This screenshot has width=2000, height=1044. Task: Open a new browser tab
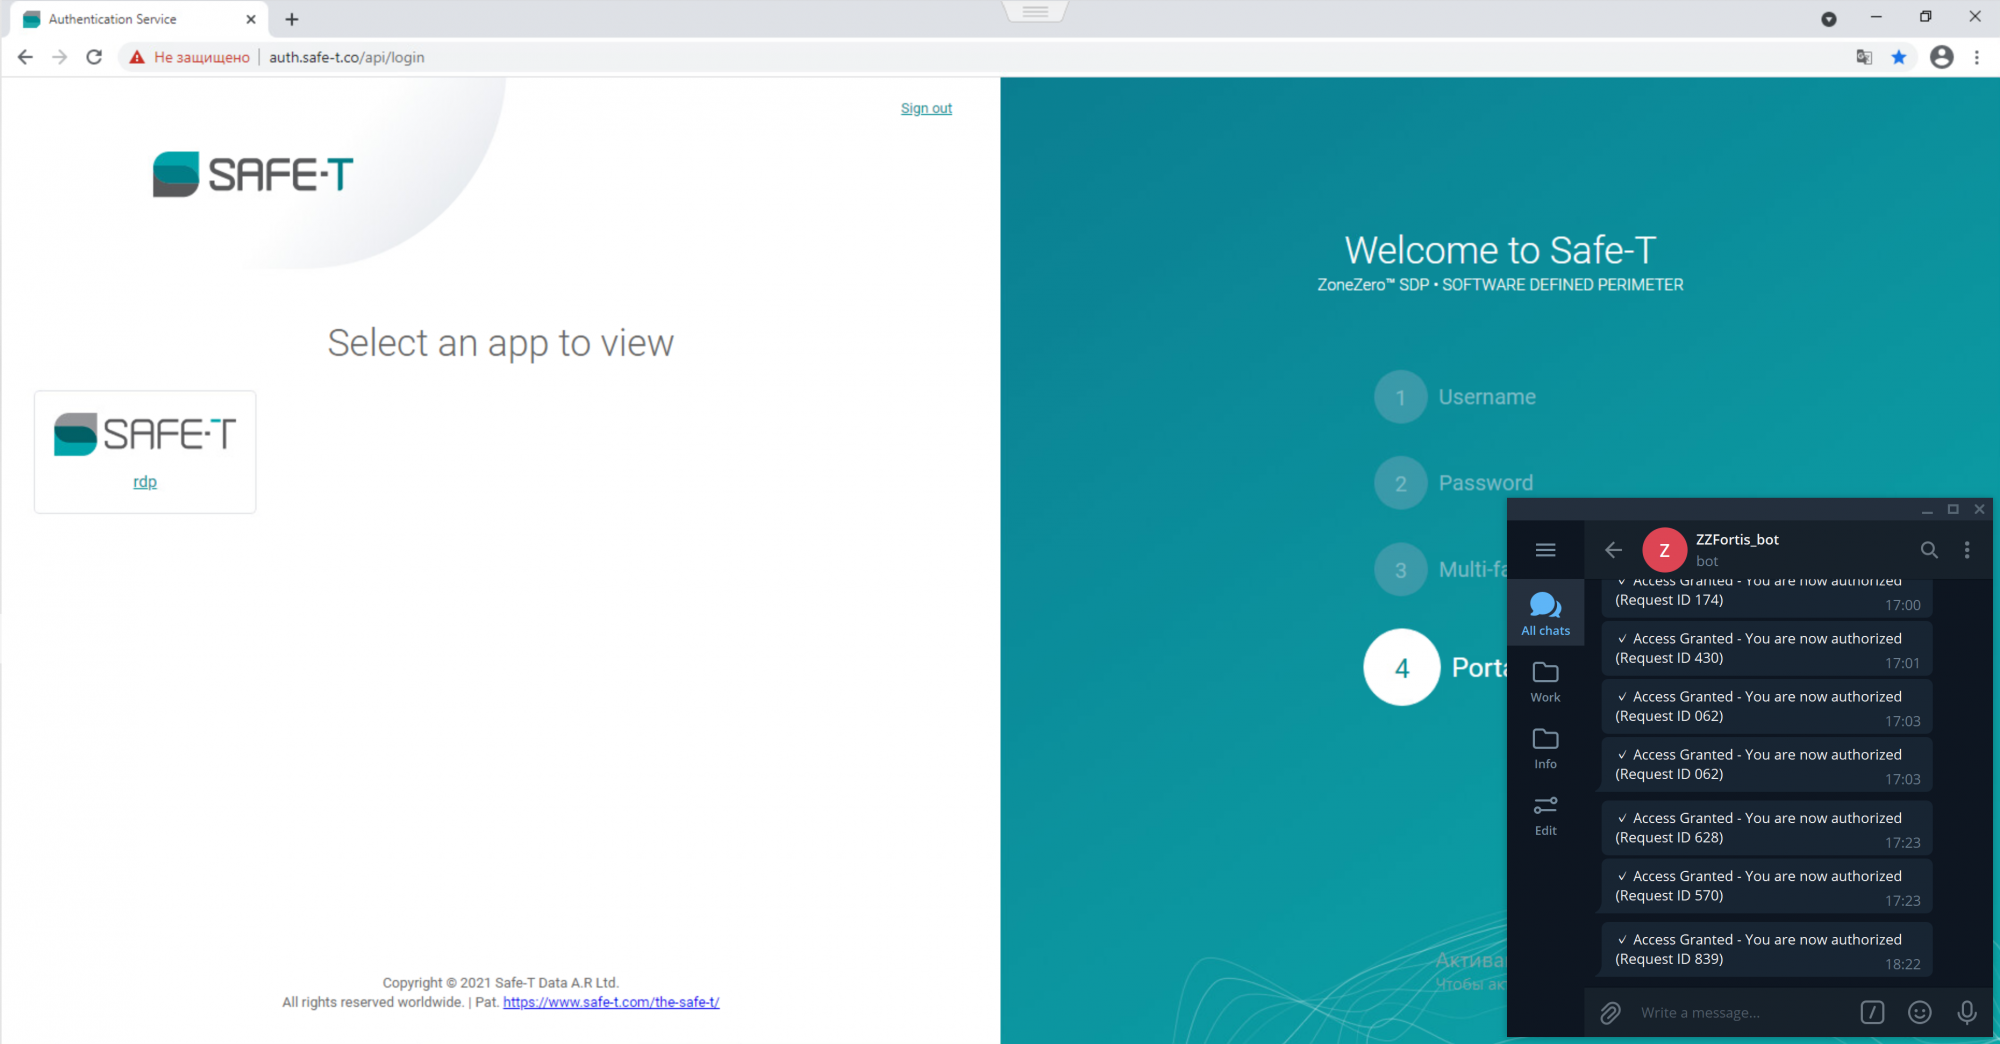point(292,19)
